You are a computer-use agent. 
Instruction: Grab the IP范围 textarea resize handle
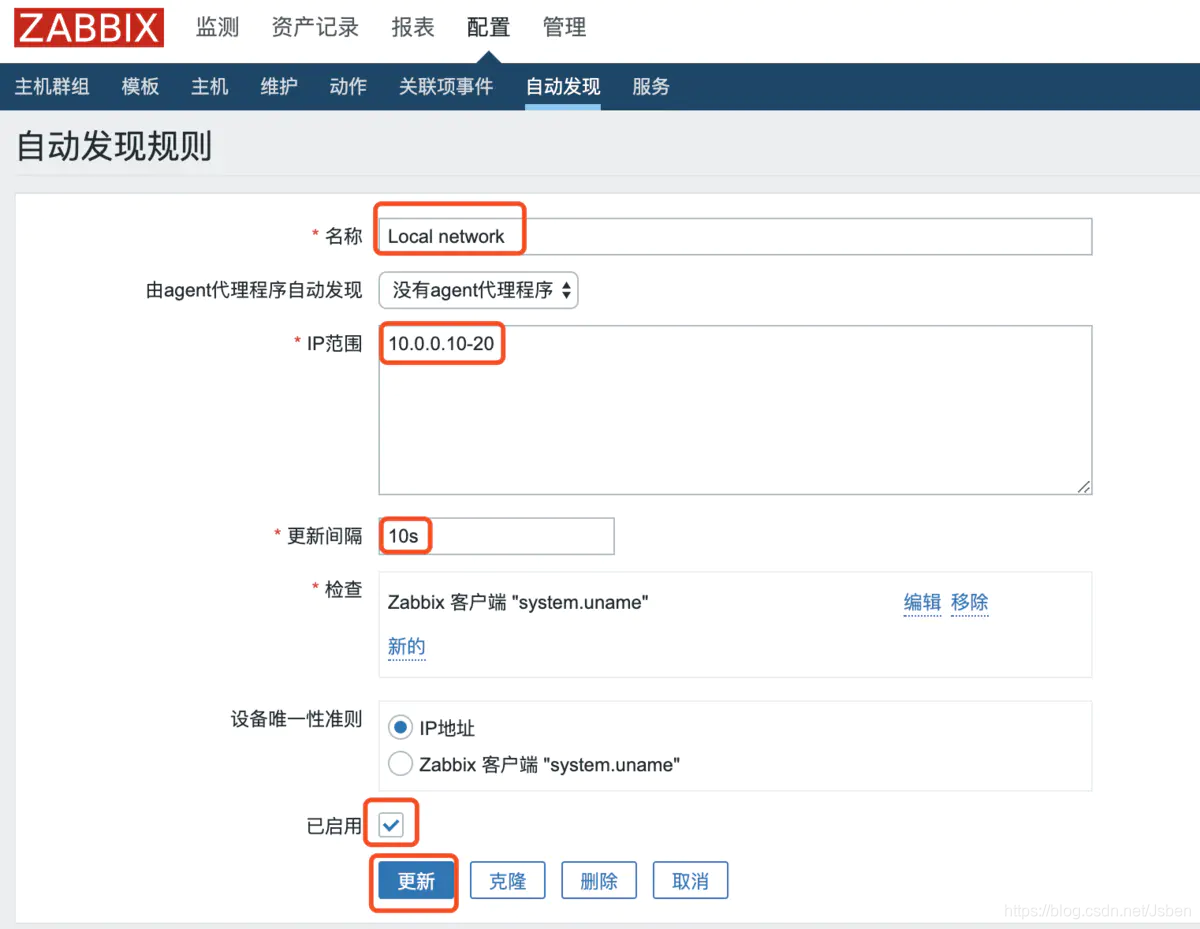(1084, 486)
